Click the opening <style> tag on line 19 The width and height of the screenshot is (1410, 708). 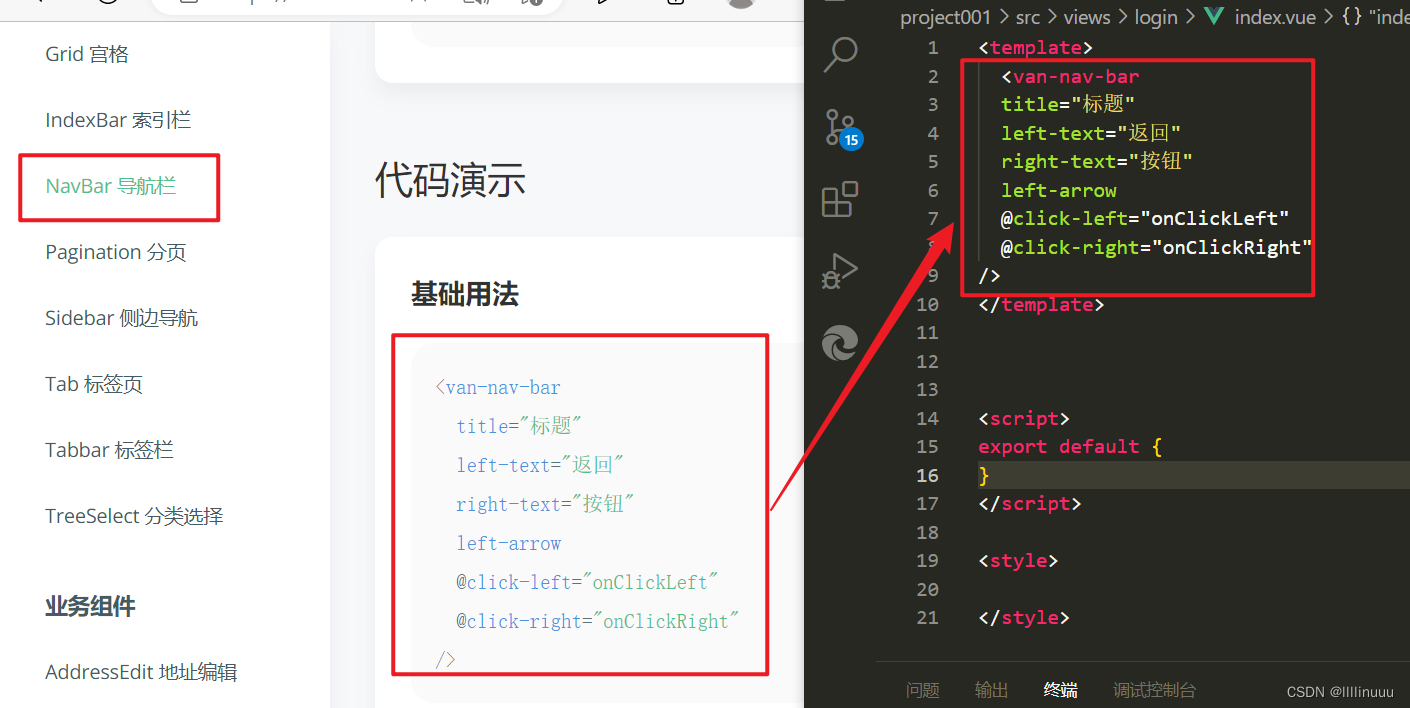[x=1018, y=560]
